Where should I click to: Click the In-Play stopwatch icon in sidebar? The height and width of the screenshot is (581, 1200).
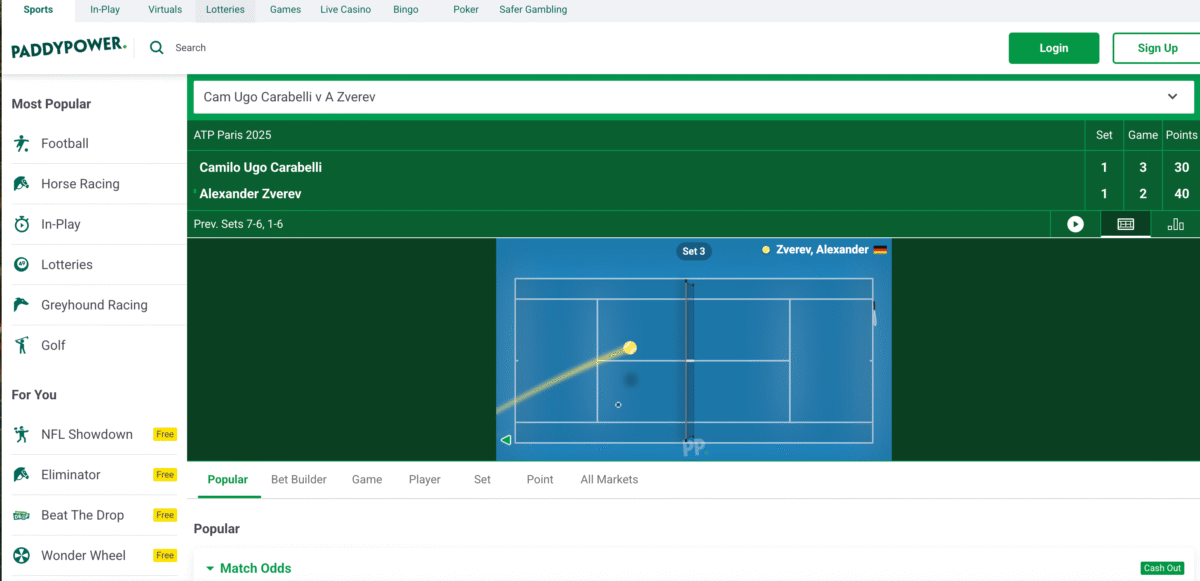(21, 225)
